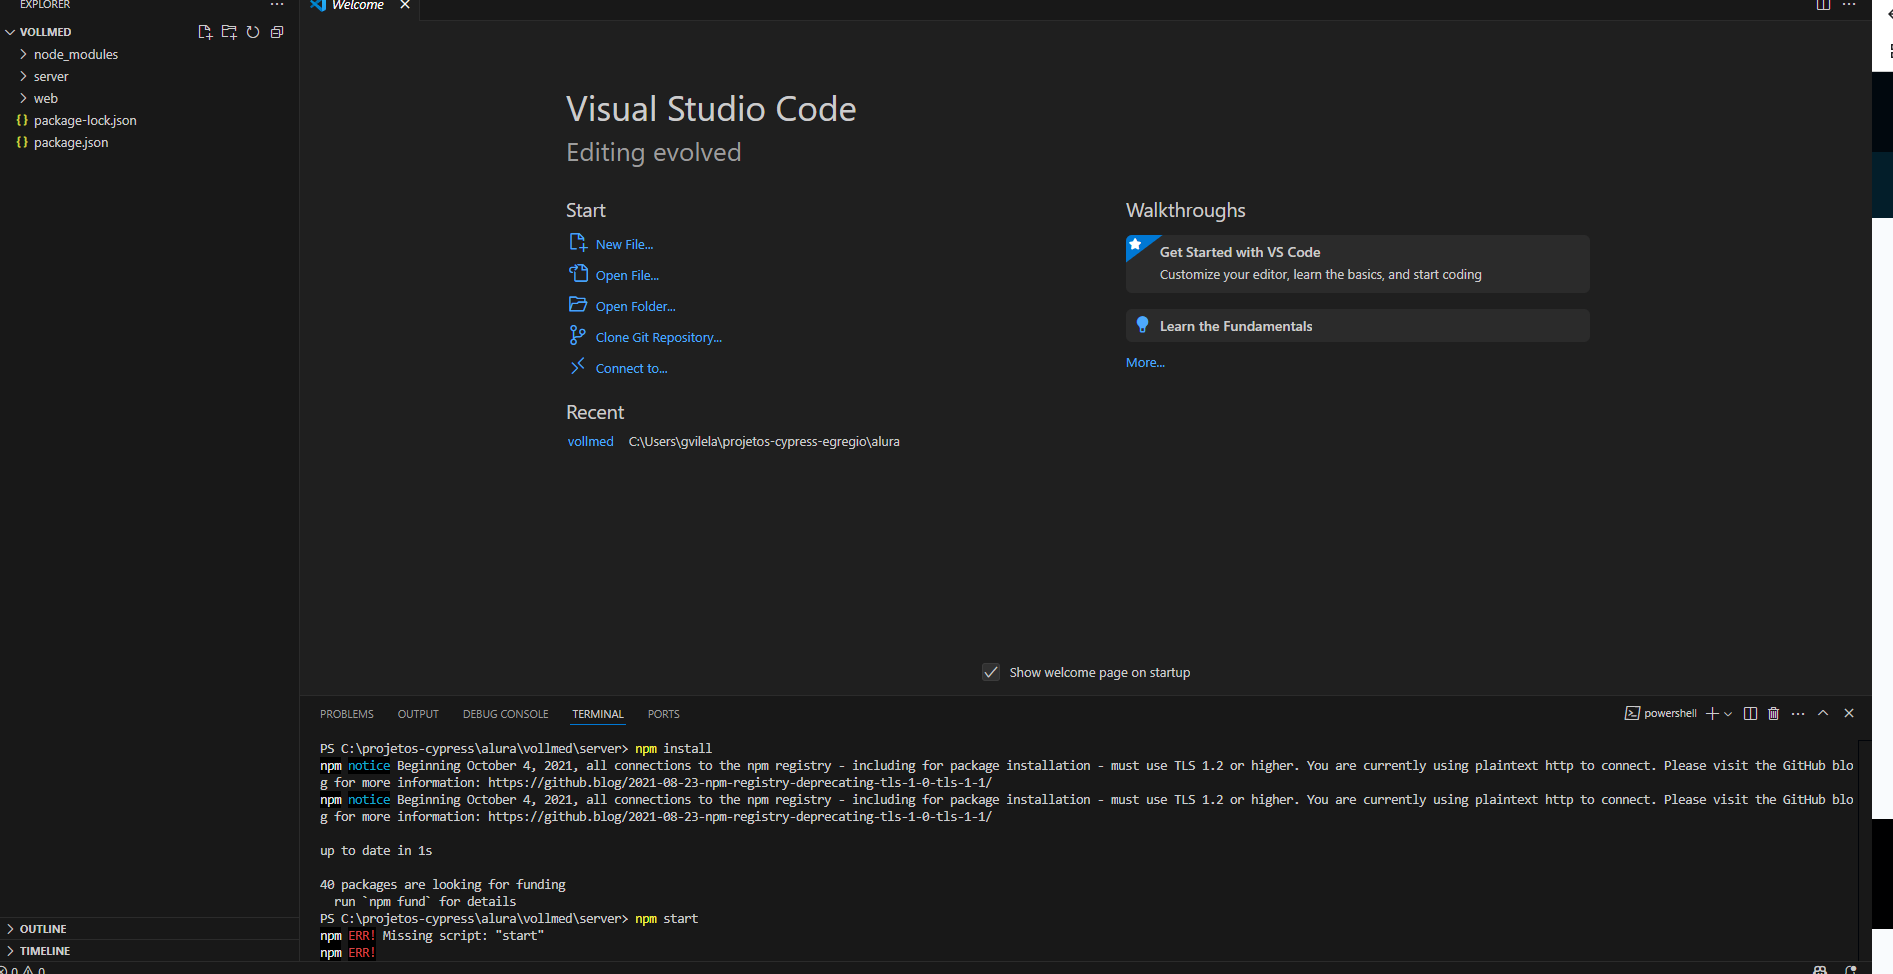Viewport: 1893px width, 974px height.
Task: Open Get Started with VS Code walkthrough
Action: 1357,264
